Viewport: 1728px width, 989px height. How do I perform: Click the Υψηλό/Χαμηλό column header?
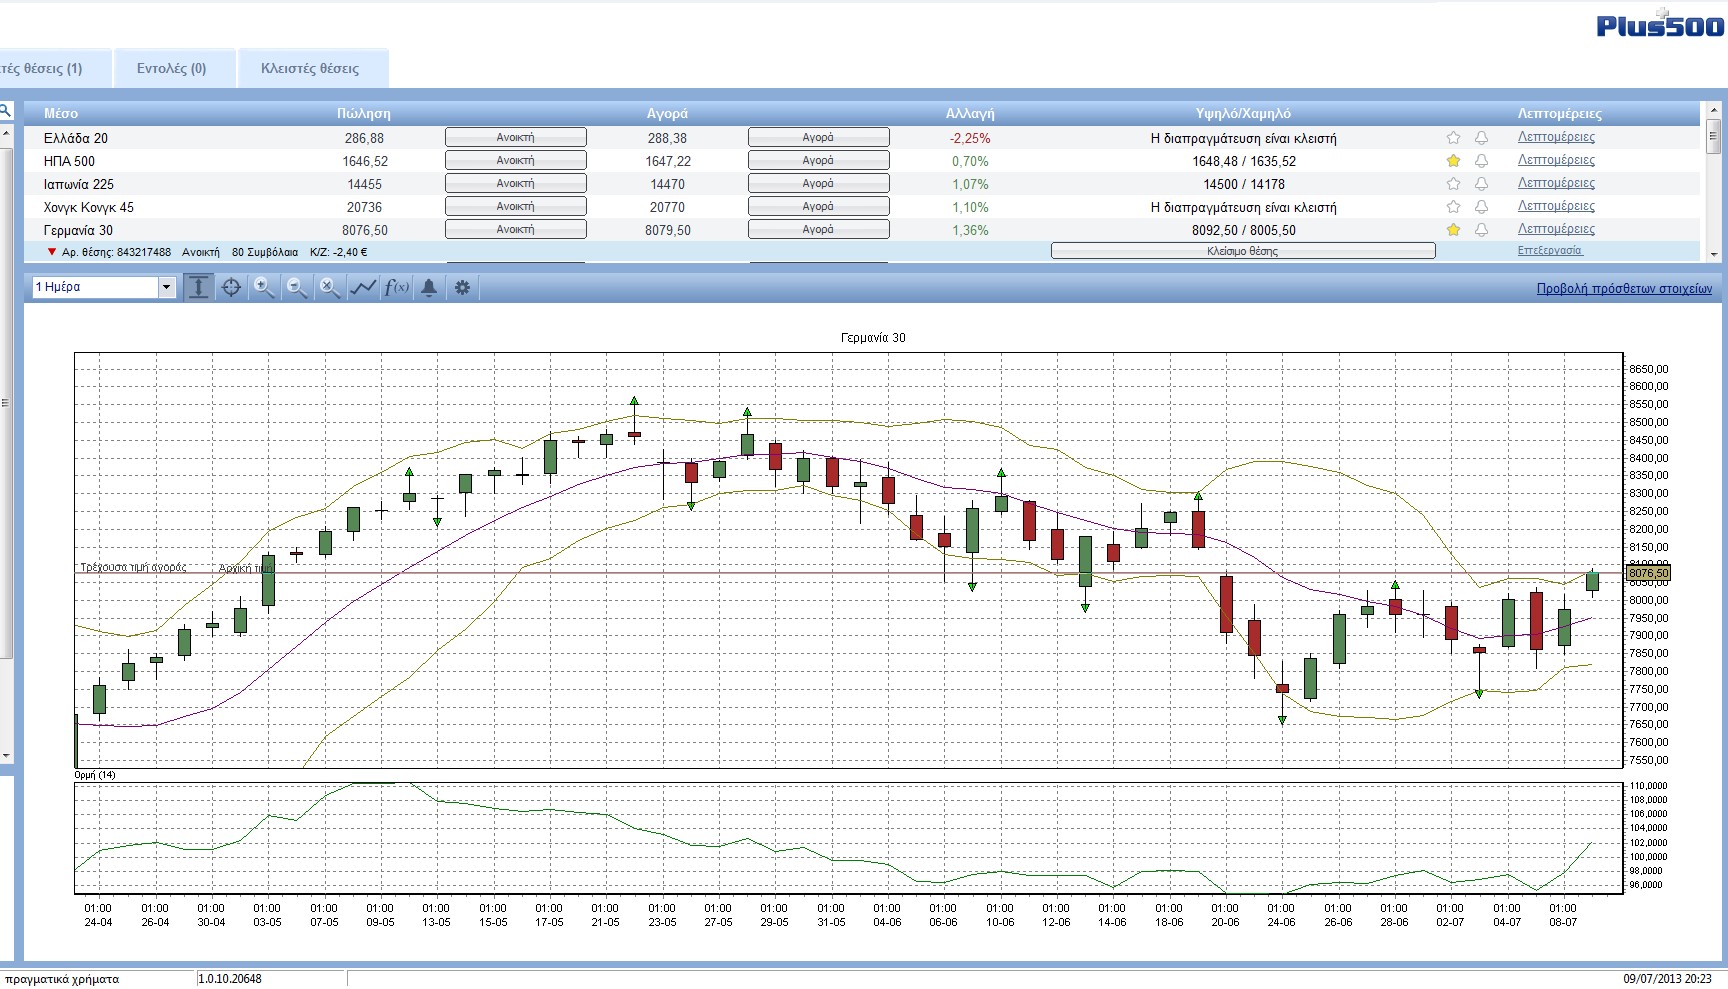click(x=1243, y=113)
